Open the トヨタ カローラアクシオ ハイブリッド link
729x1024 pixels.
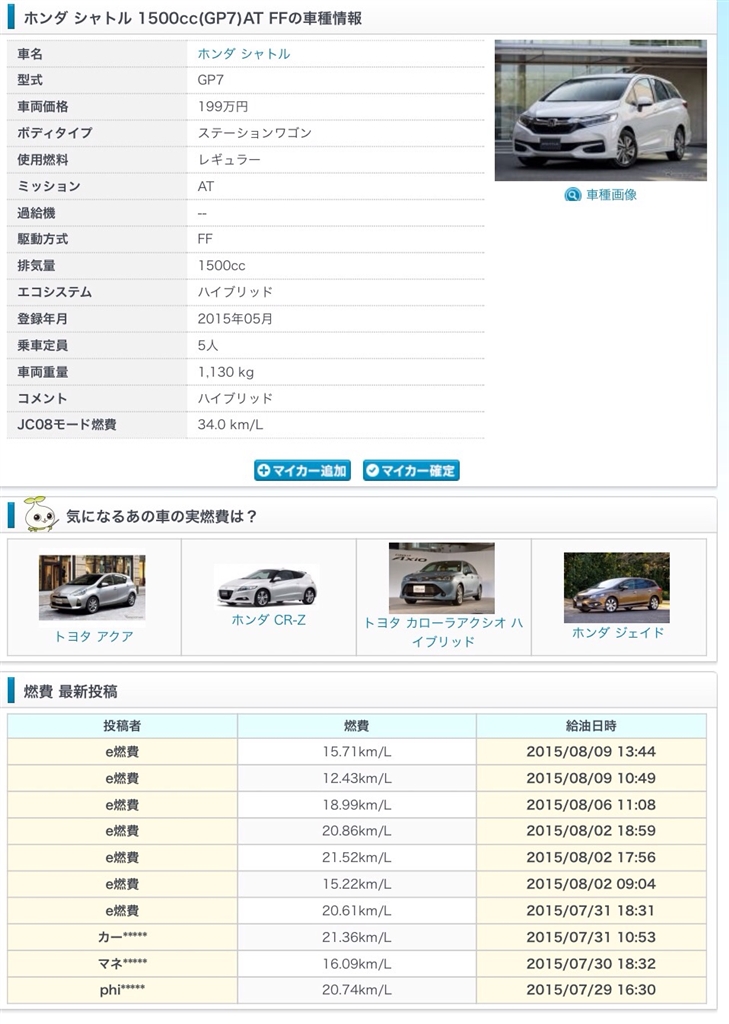tap(443, 632)
